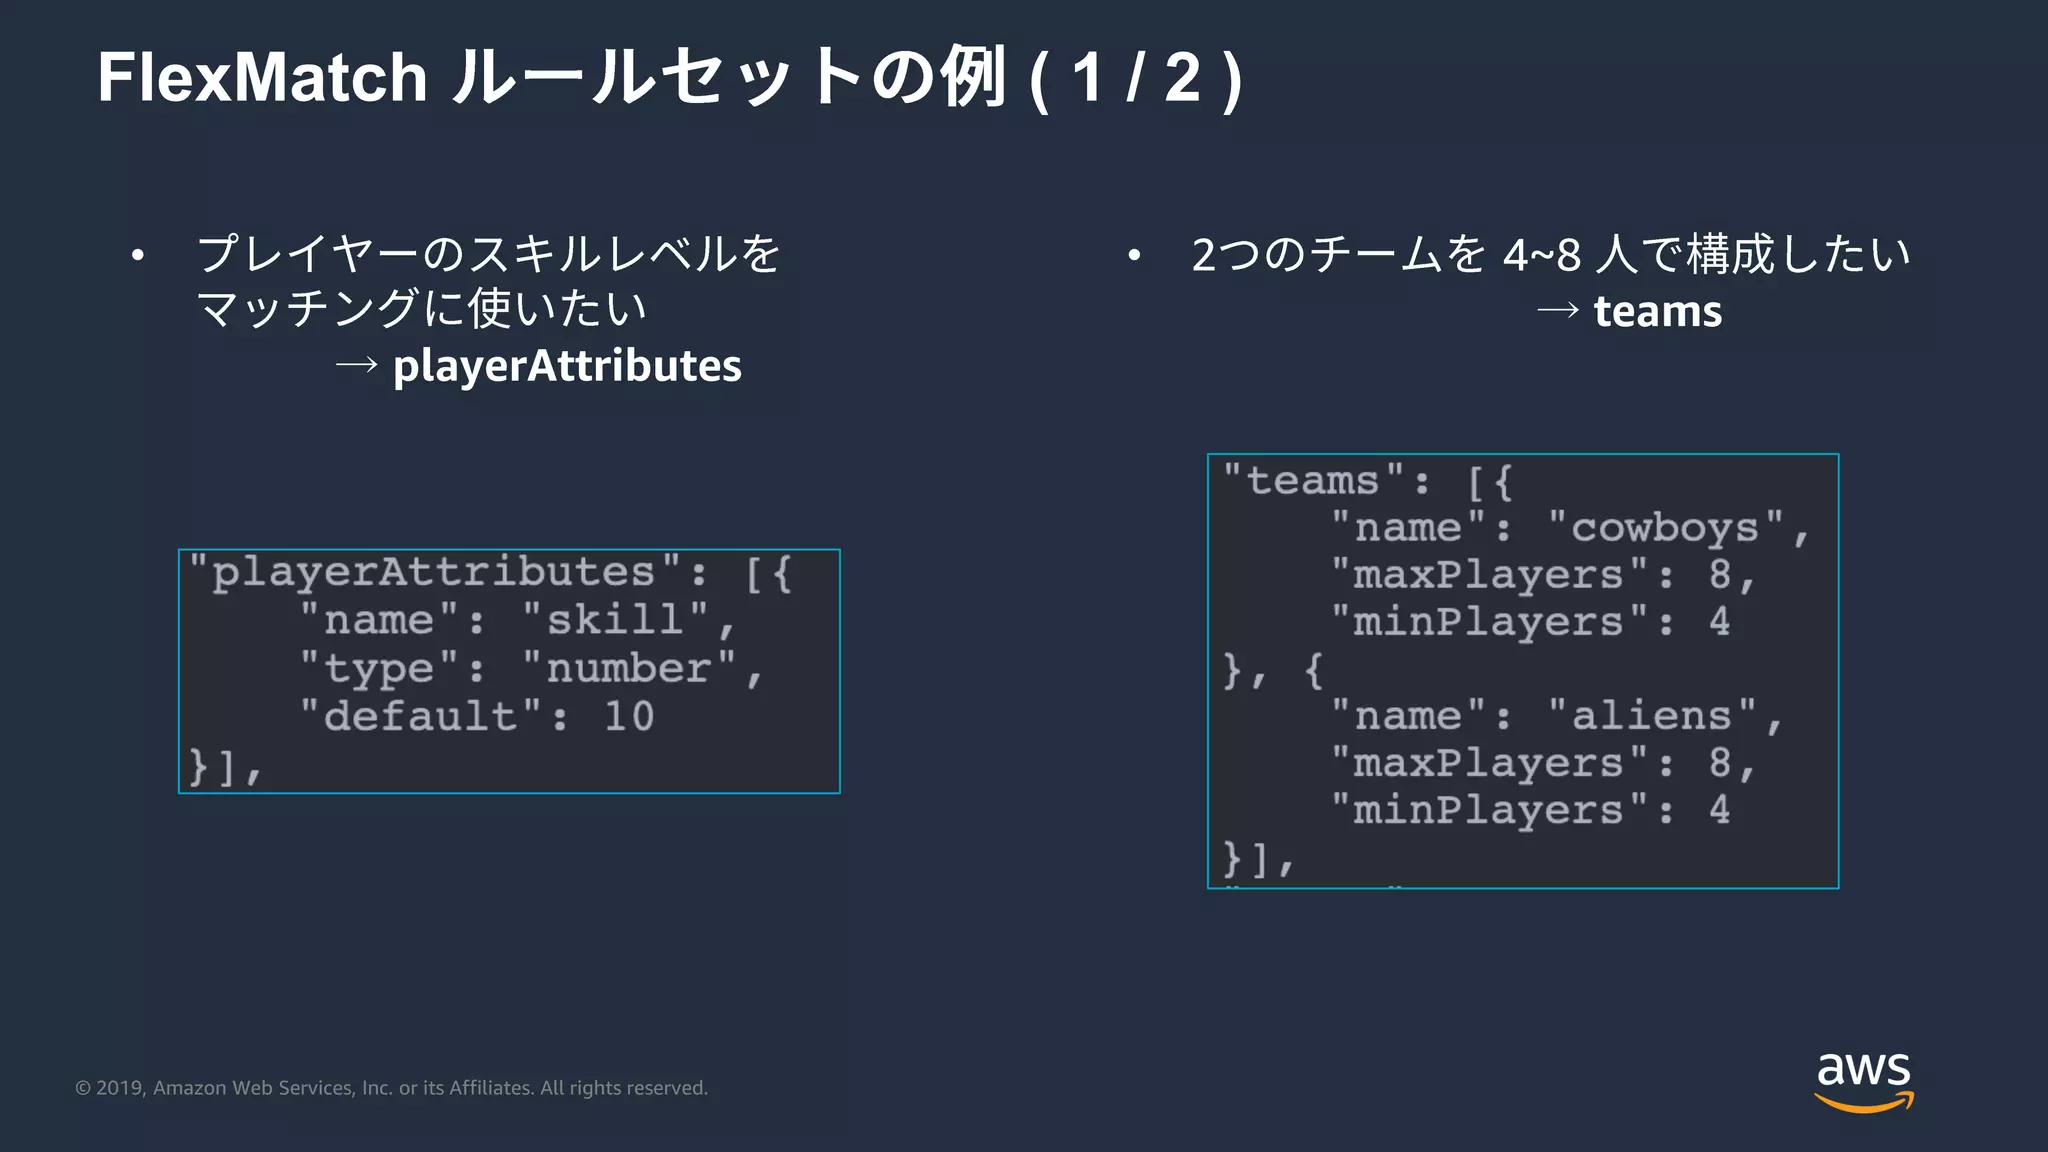Click the code line '"name": "skill",'
The width and height of the screenshot is (2048, 1152).
(x=518, y=621)
